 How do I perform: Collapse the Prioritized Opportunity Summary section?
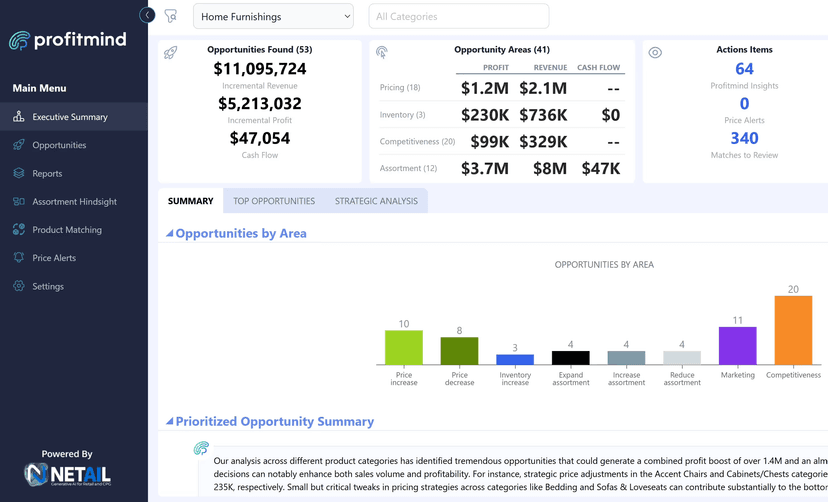tap(169, 422)
